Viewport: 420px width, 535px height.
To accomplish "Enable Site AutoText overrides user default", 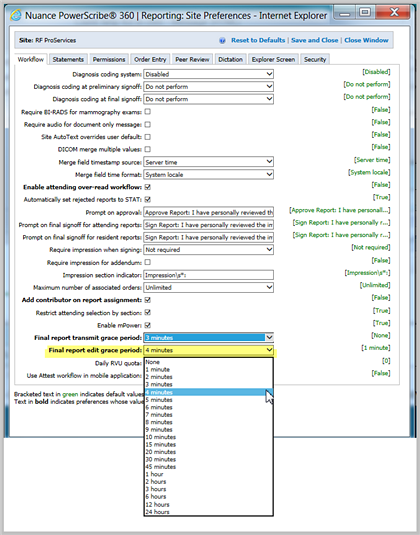I will pos(147,137).
